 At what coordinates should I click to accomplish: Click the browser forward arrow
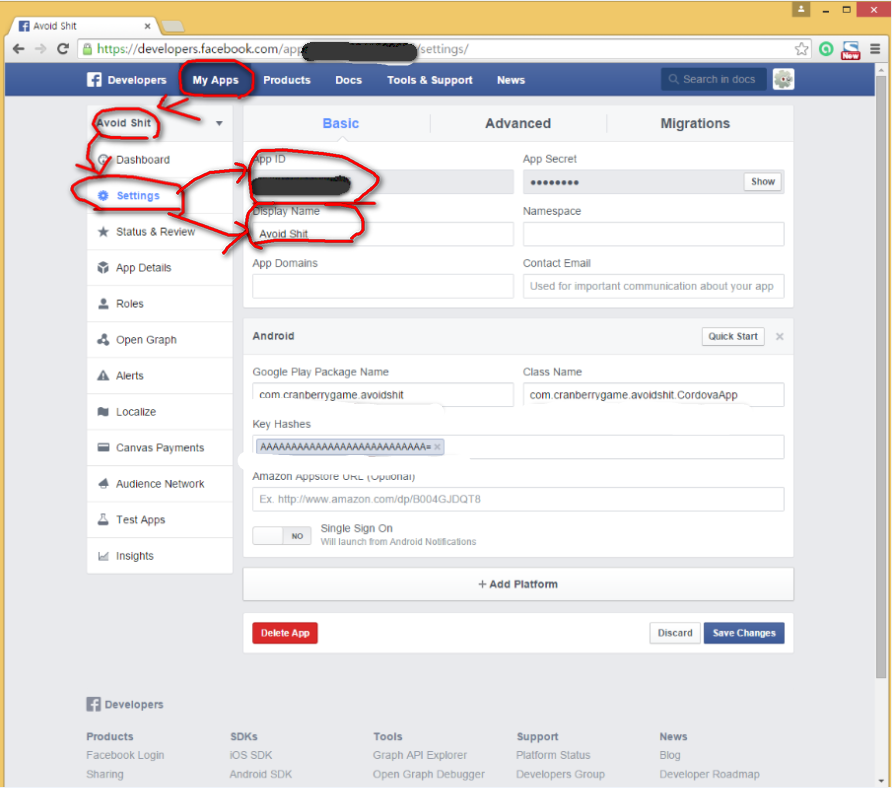[x=40, y=49]
